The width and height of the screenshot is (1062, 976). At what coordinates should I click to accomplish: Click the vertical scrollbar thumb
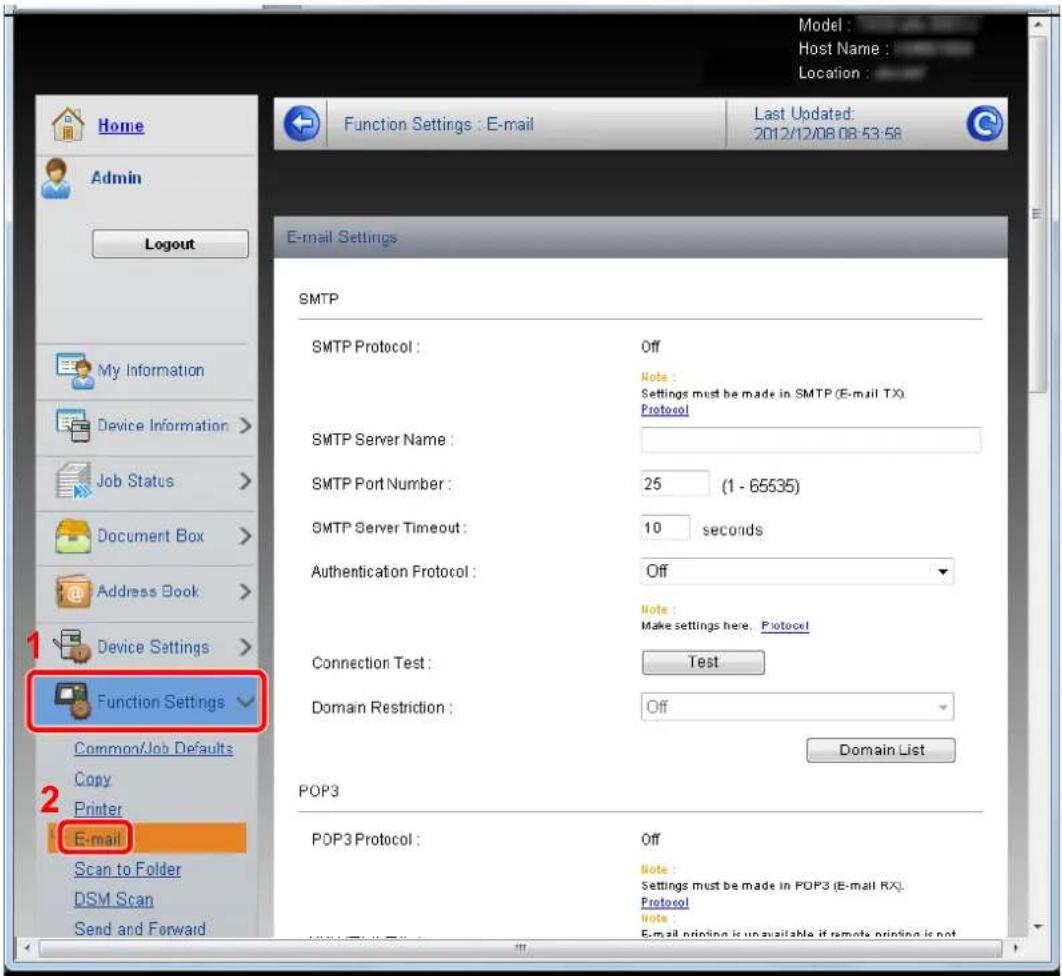coord(1036,213)
